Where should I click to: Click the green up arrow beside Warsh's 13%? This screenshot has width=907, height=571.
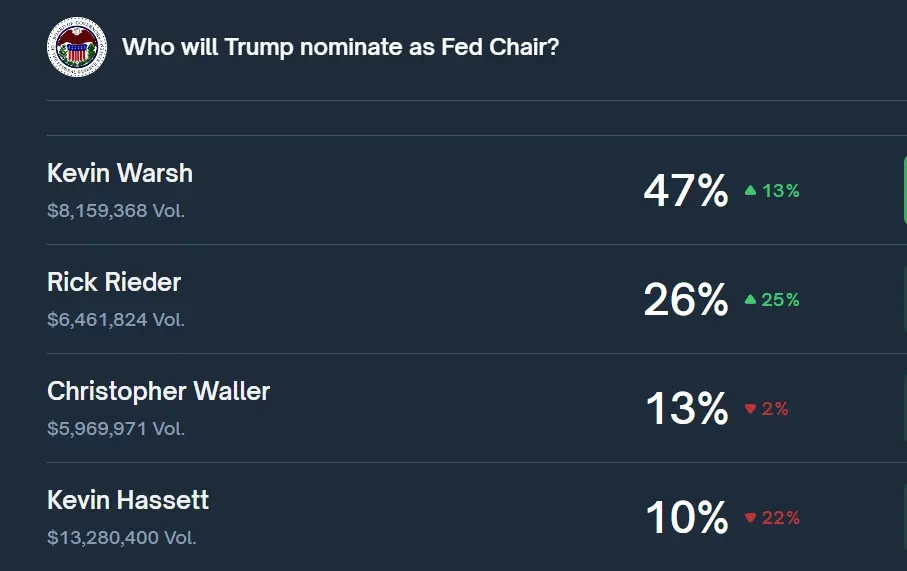pos(750,190)
